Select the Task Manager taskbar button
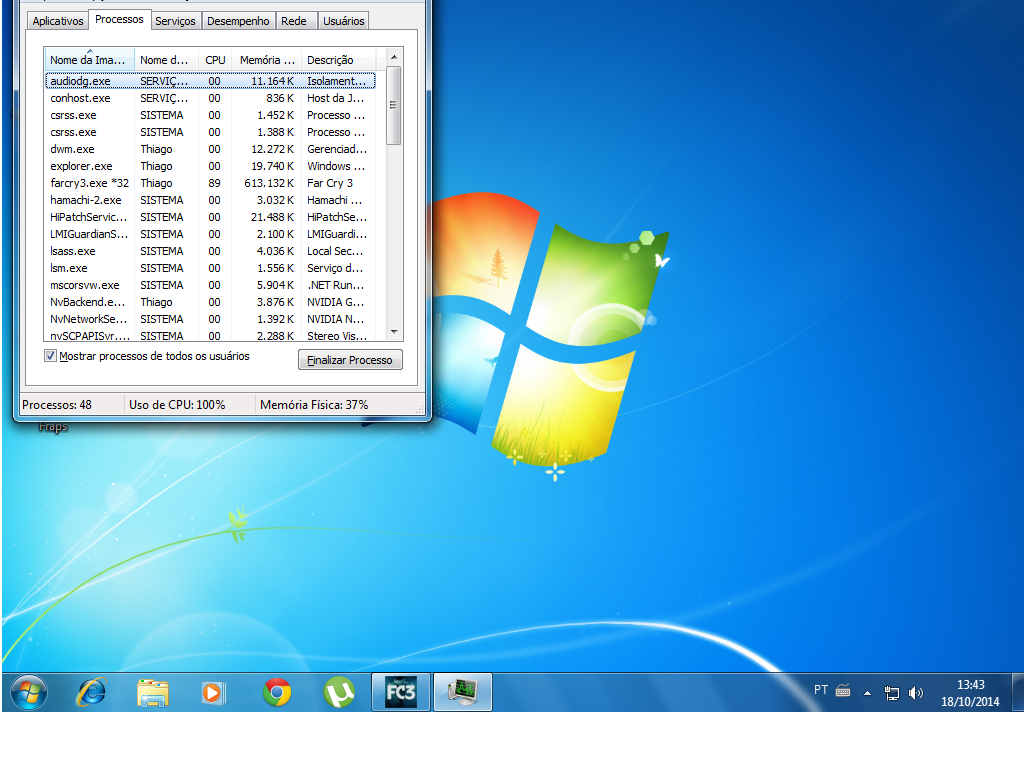 point(462,692)
